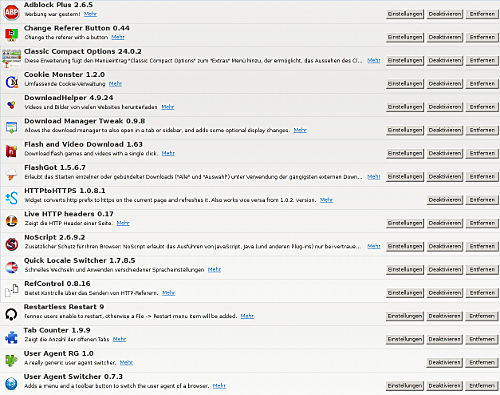Open the Mehr link for Live HTTP headers

123,223
